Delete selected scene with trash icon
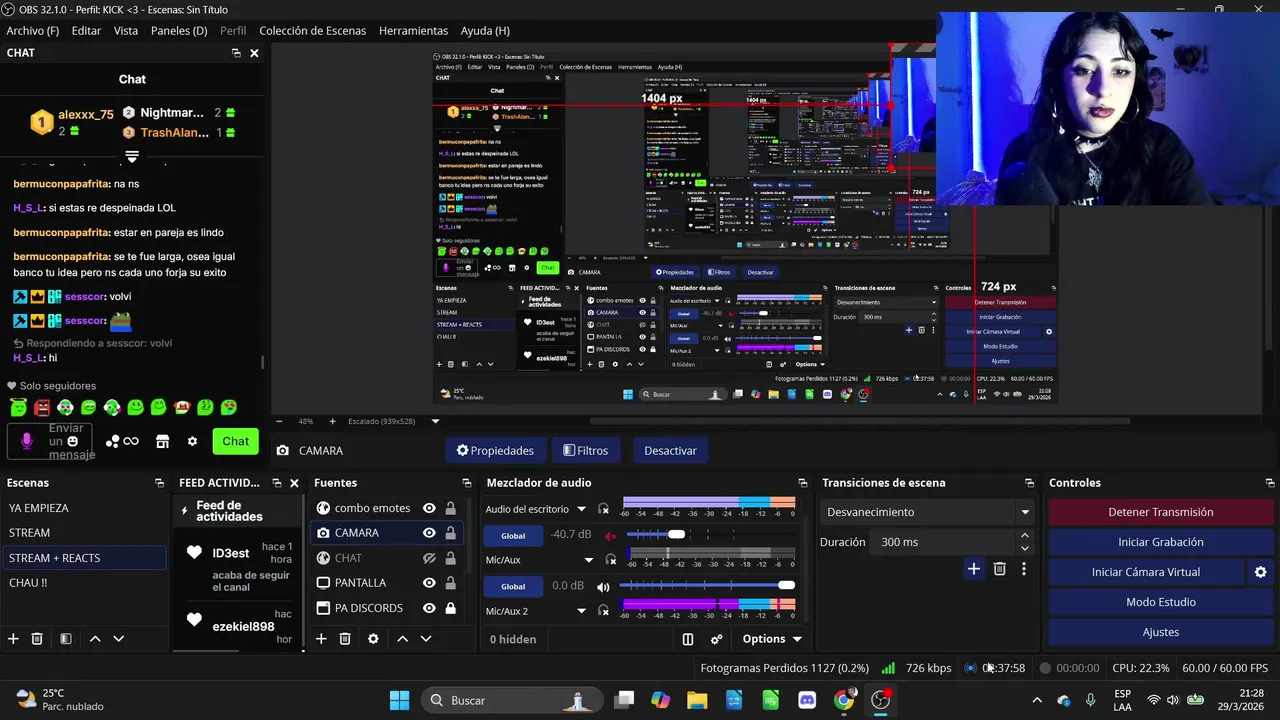The width and height of the screenshot is (1280, 720). click(37, 639)
